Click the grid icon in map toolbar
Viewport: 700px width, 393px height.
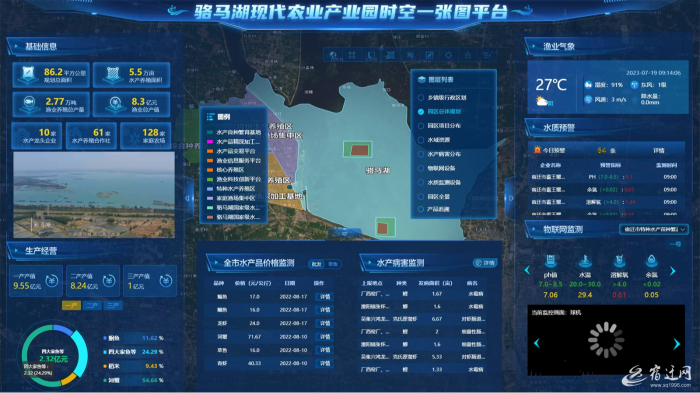[x=391, y=55]
